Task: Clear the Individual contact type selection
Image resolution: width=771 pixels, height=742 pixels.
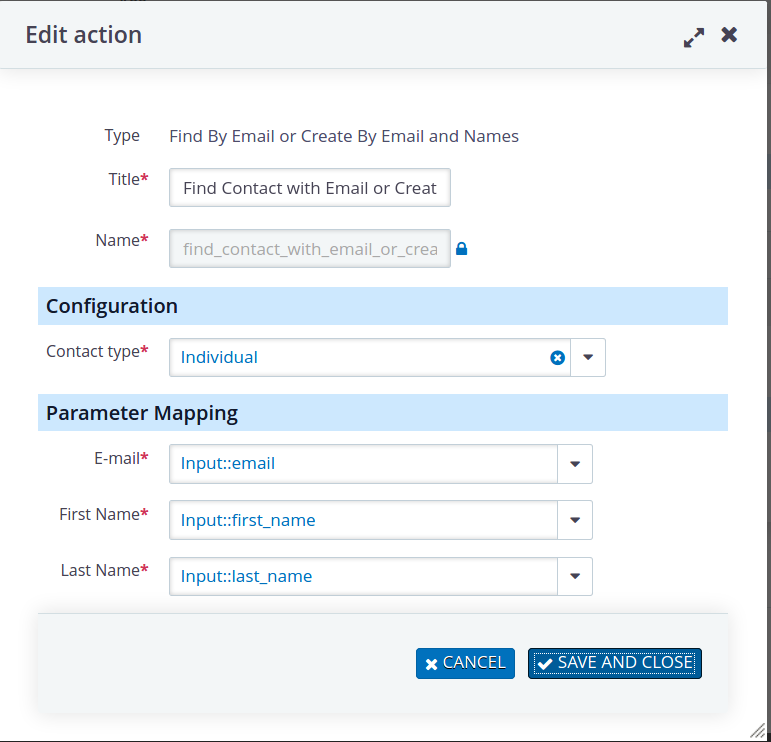Action: tap(557, 357)
